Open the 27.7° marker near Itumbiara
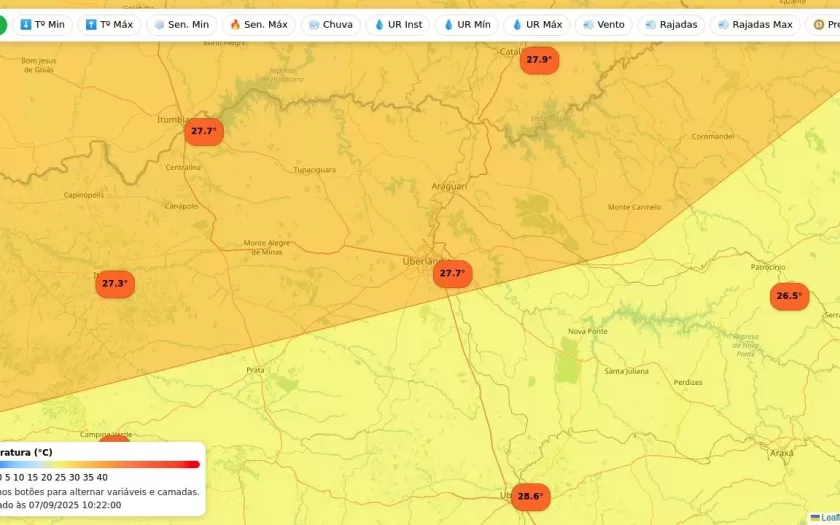The image size is (840, 525). (x=203, y=131)
